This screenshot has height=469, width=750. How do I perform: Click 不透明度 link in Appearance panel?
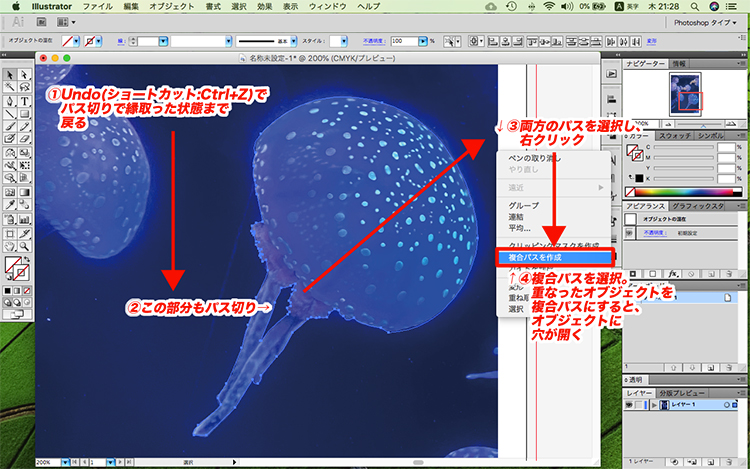pos(655,233)
